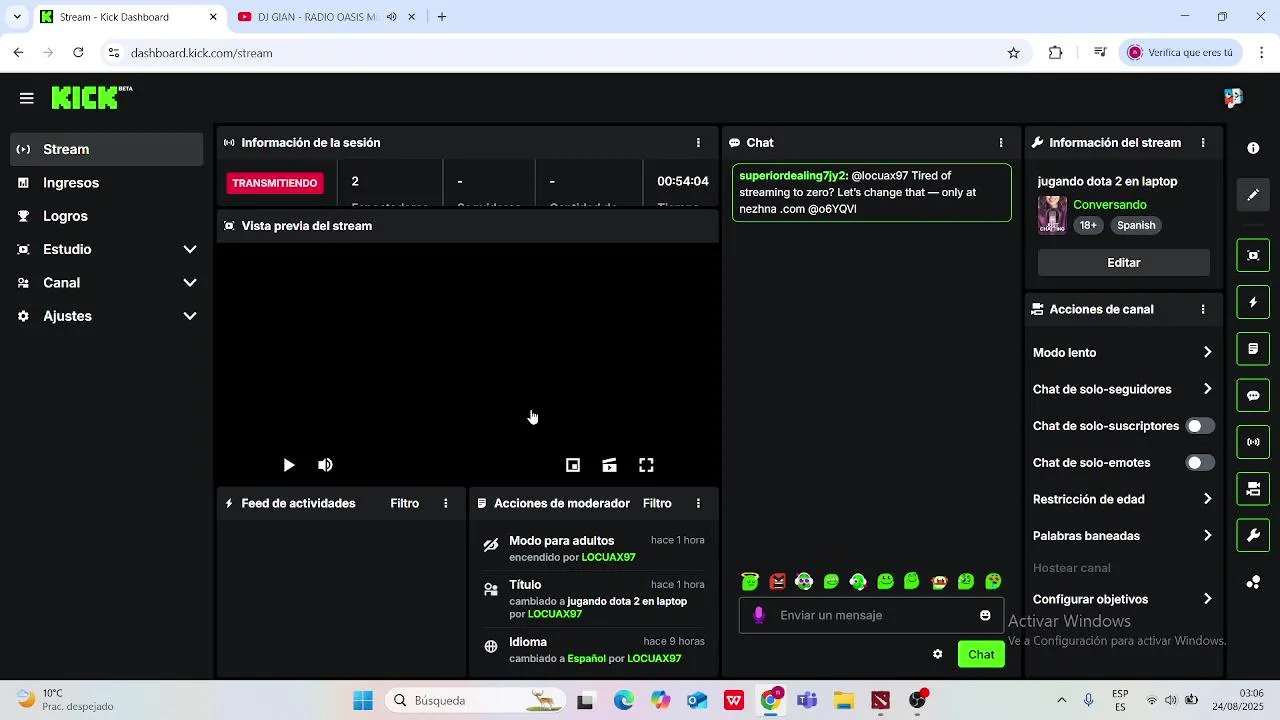The image size is (1280, 720).
Task: Open the emoji picker in message box
Action: [985, 615]
